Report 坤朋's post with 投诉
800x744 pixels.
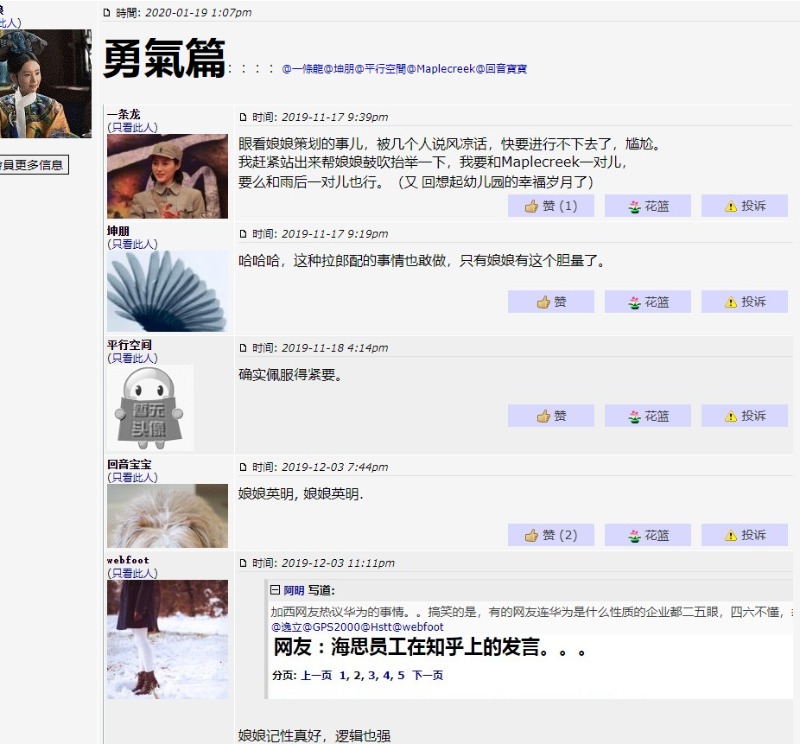point(744,302)
